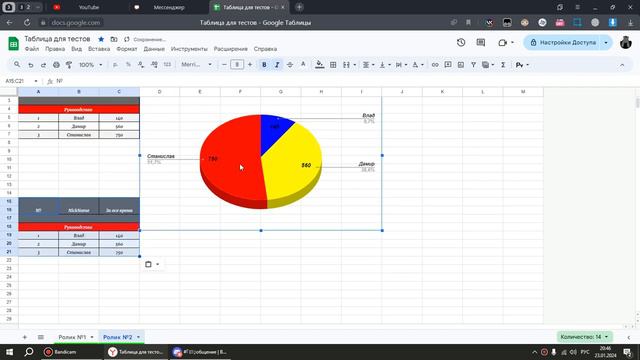Add a new sheet with plus button
The height and width of the screenshot is (360, 640).
(24, 337)
